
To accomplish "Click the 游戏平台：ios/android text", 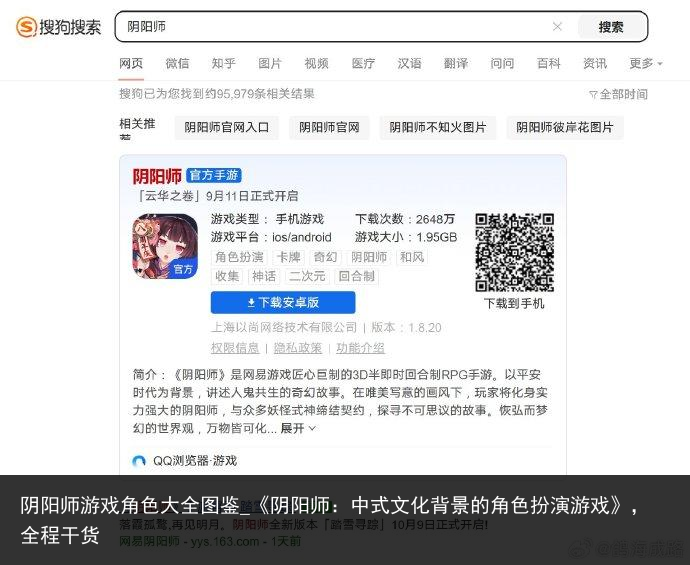I will pyautogui.click(x=271, y=237).
